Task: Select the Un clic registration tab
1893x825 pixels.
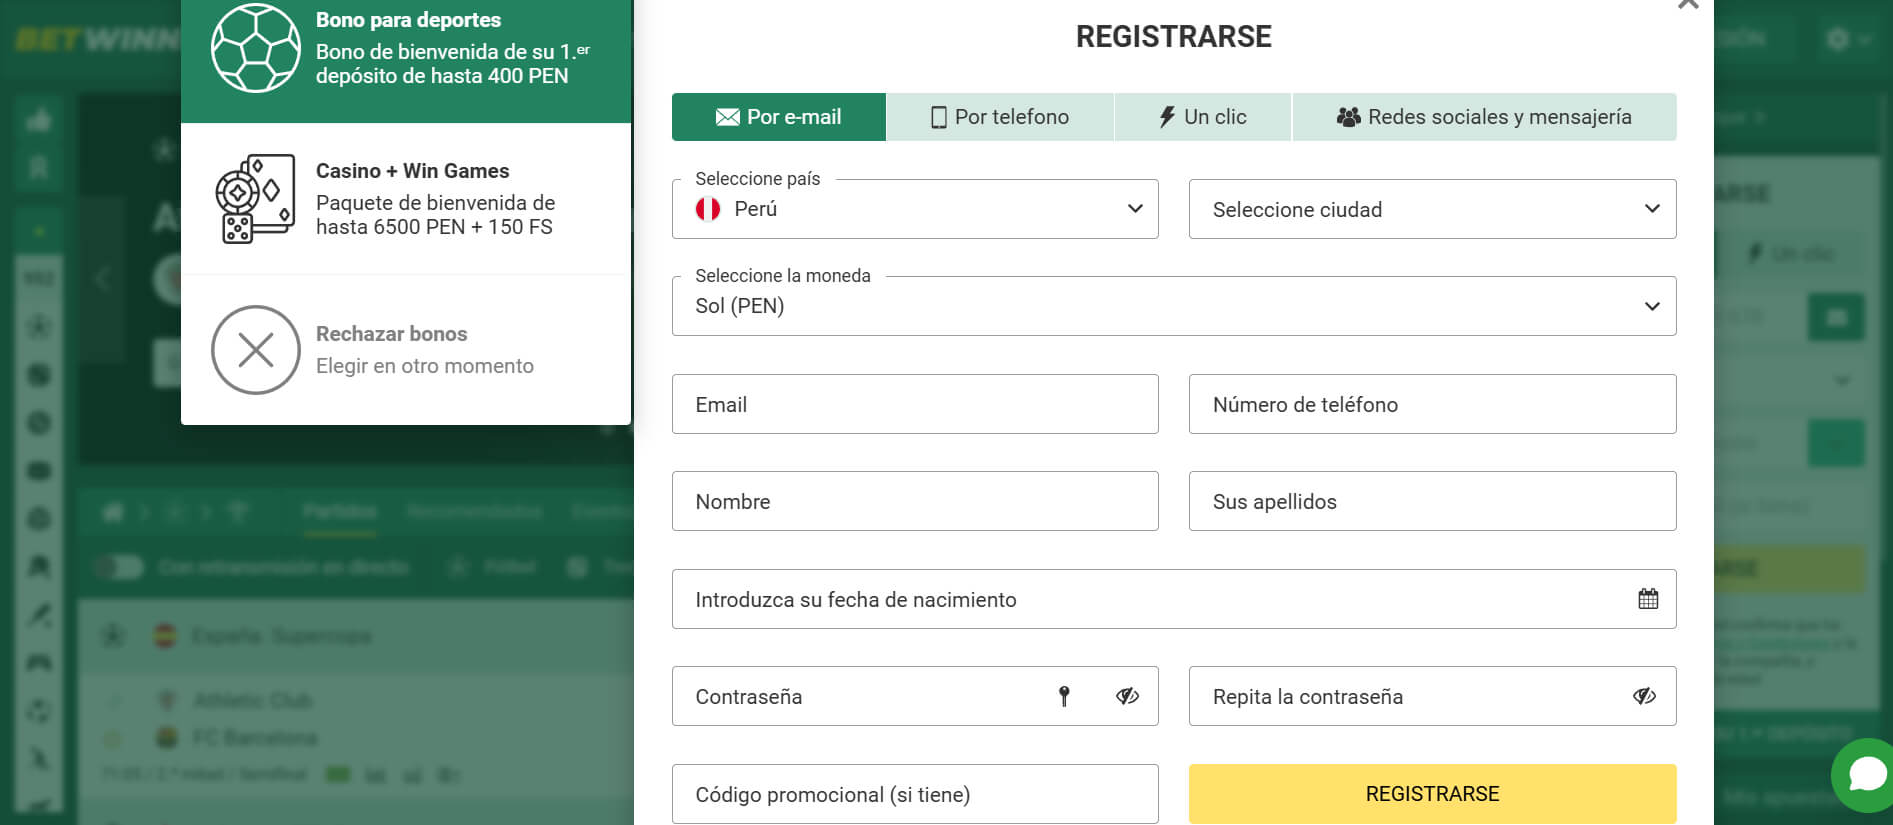Action: (1202, 117)
